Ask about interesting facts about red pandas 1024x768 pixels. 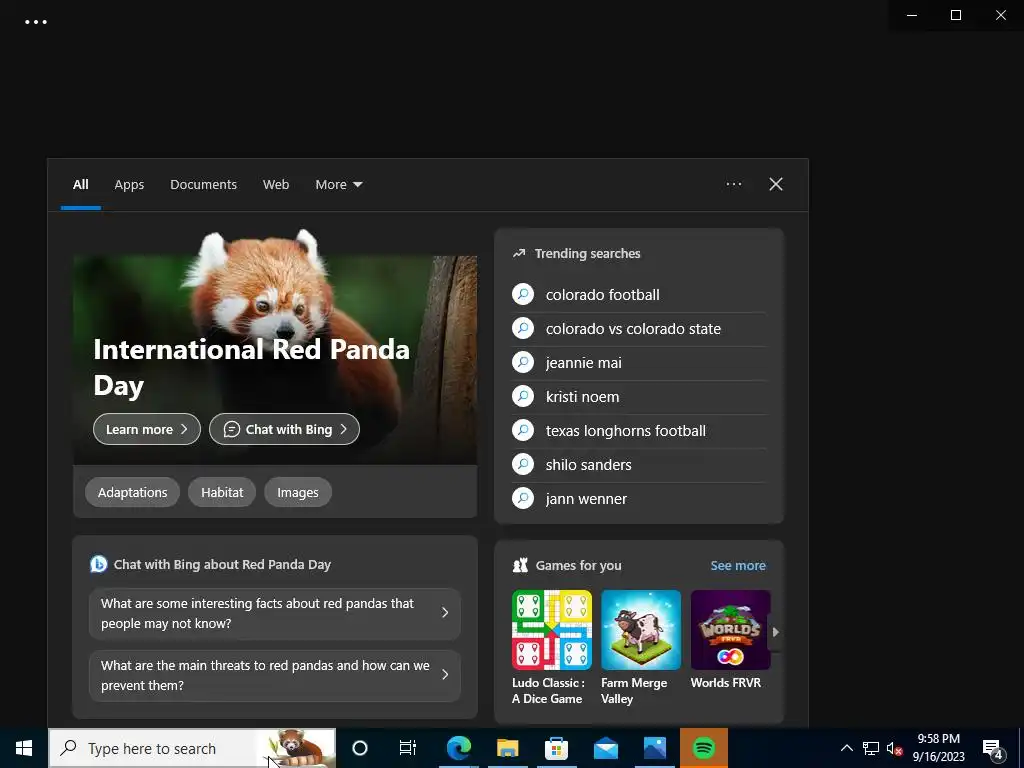pyautogui.click(x=275, y=613)
